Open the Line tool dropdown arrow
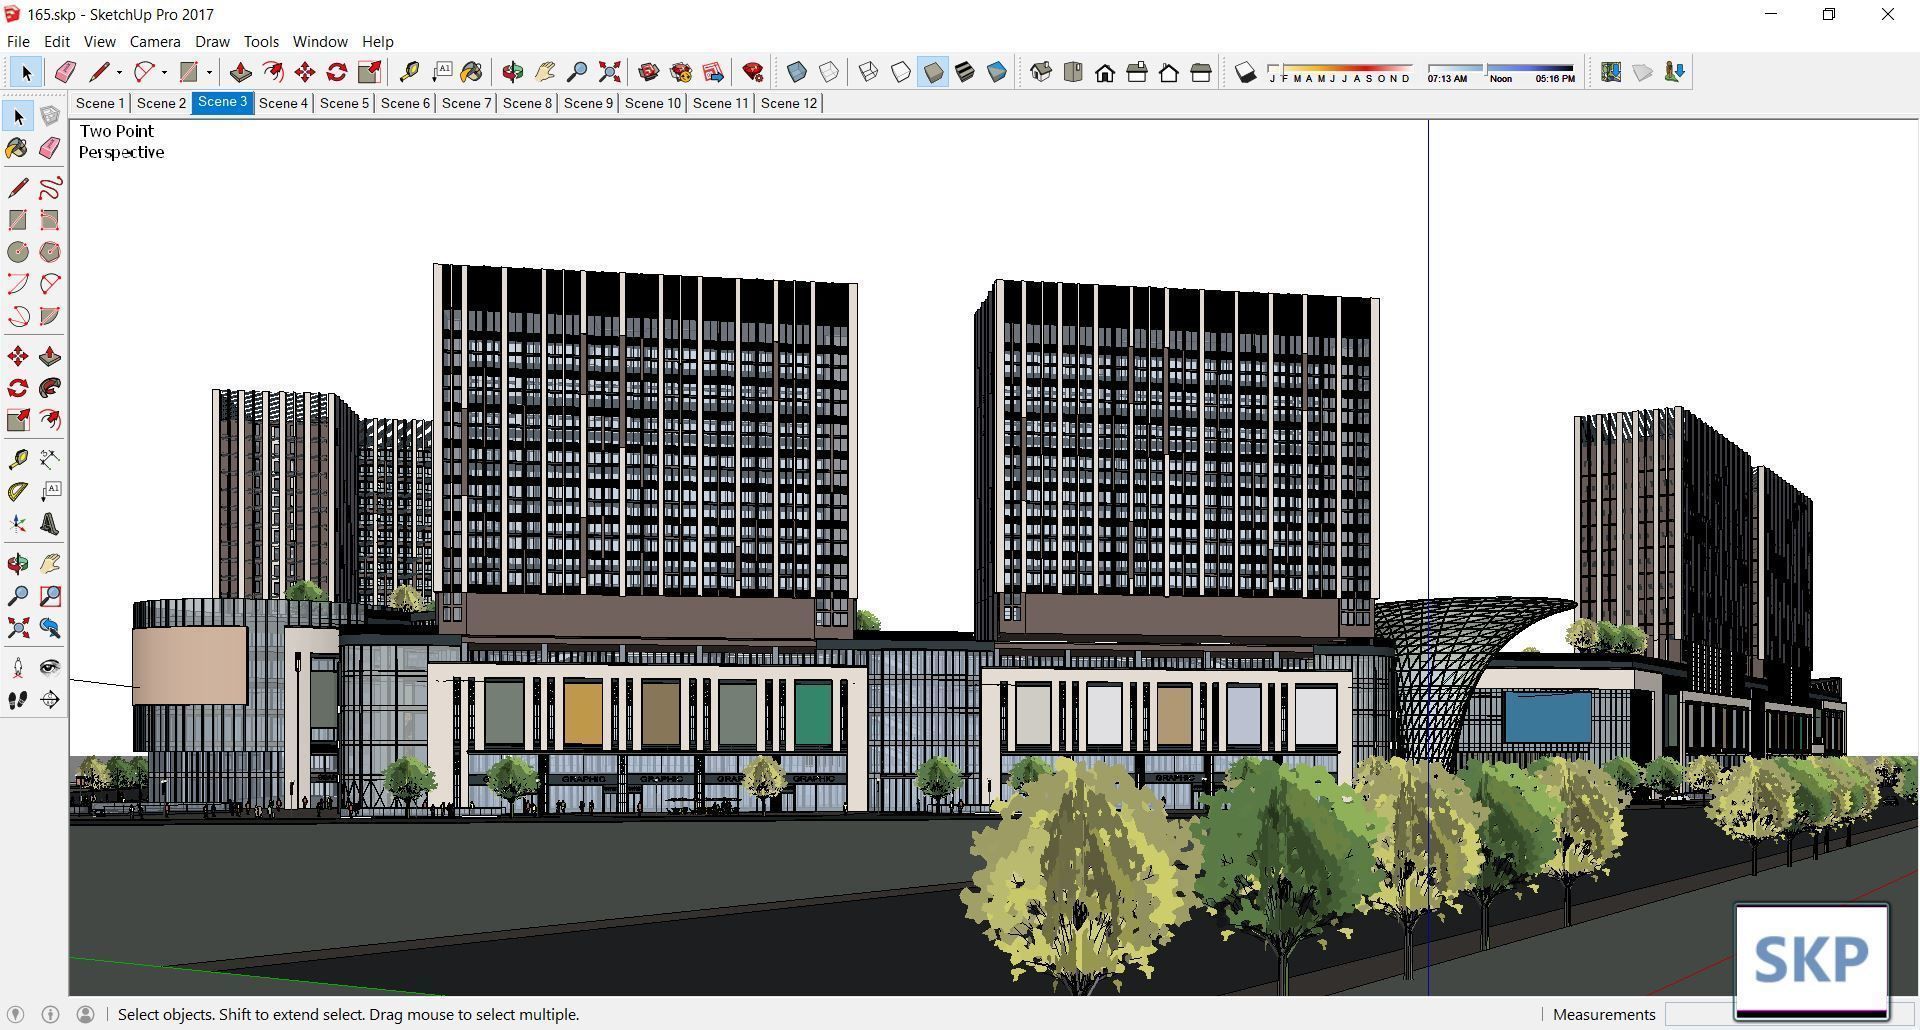Screen dimensions: 1920x1030 (x=119, y=72)
